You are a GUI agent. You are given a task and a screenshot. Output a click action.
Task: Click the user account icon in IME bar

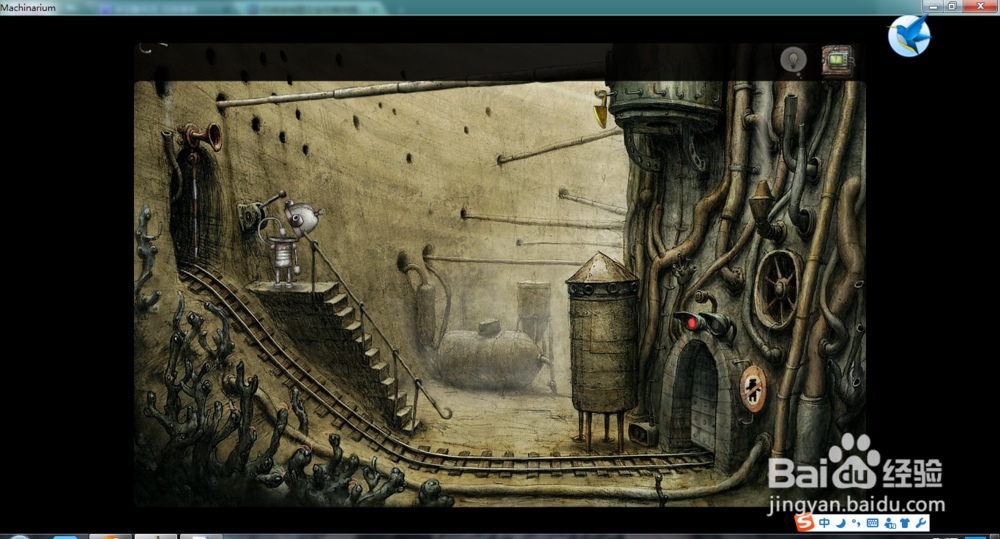click(x=890, y=523)
